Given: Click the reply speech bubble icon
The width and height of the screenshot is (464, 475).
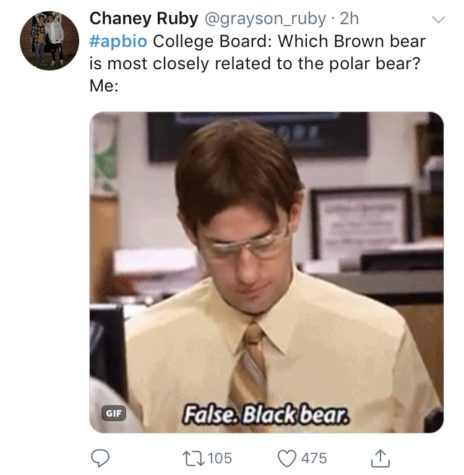Looking at the screenshot, I should 100,458.
